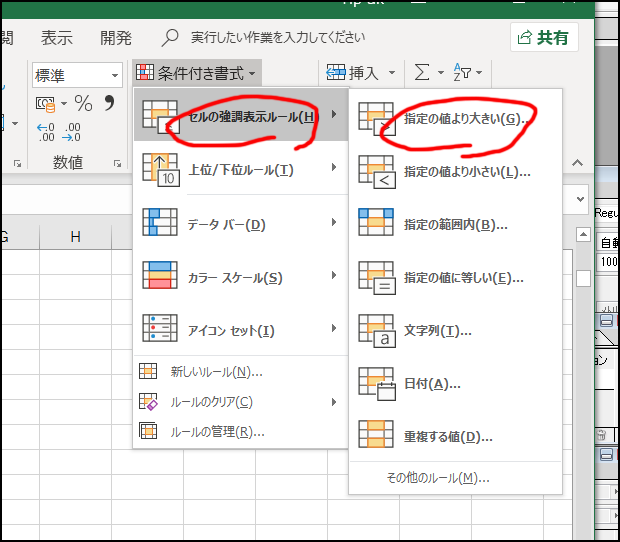Click the データ バー icon
620x542 pixels.
point(159,222)
